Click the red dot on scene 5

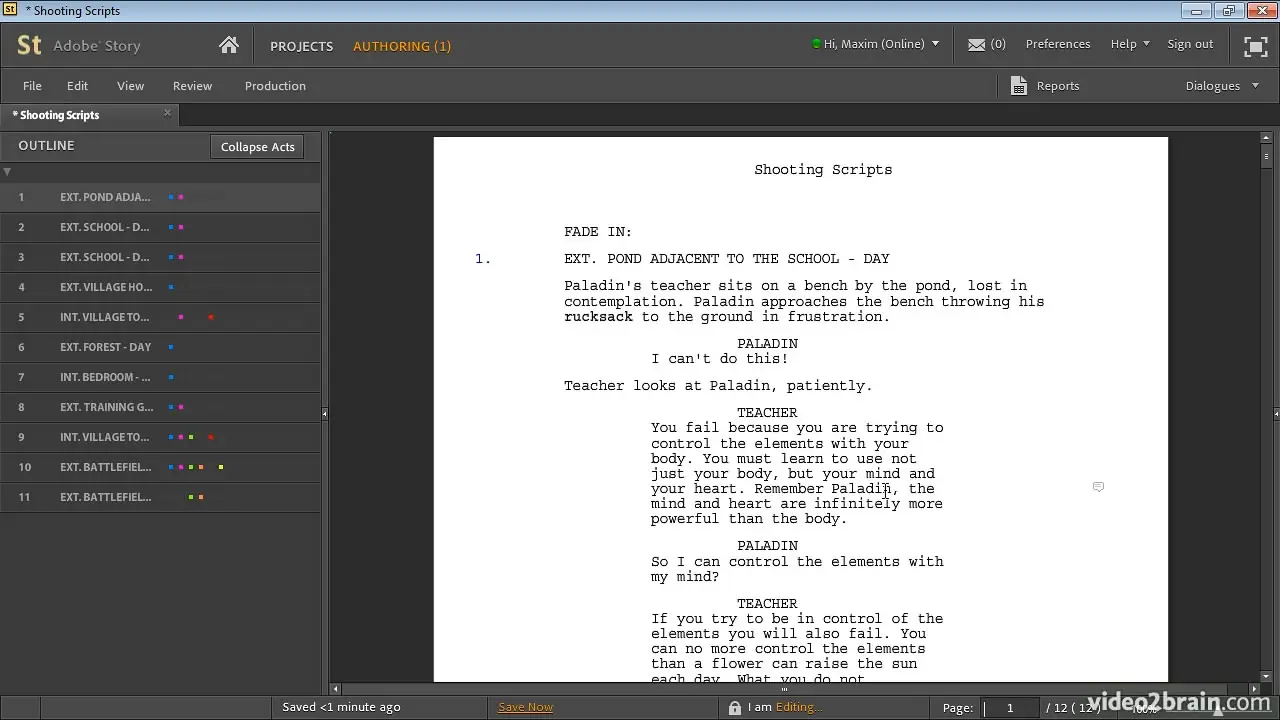(211, 317)
